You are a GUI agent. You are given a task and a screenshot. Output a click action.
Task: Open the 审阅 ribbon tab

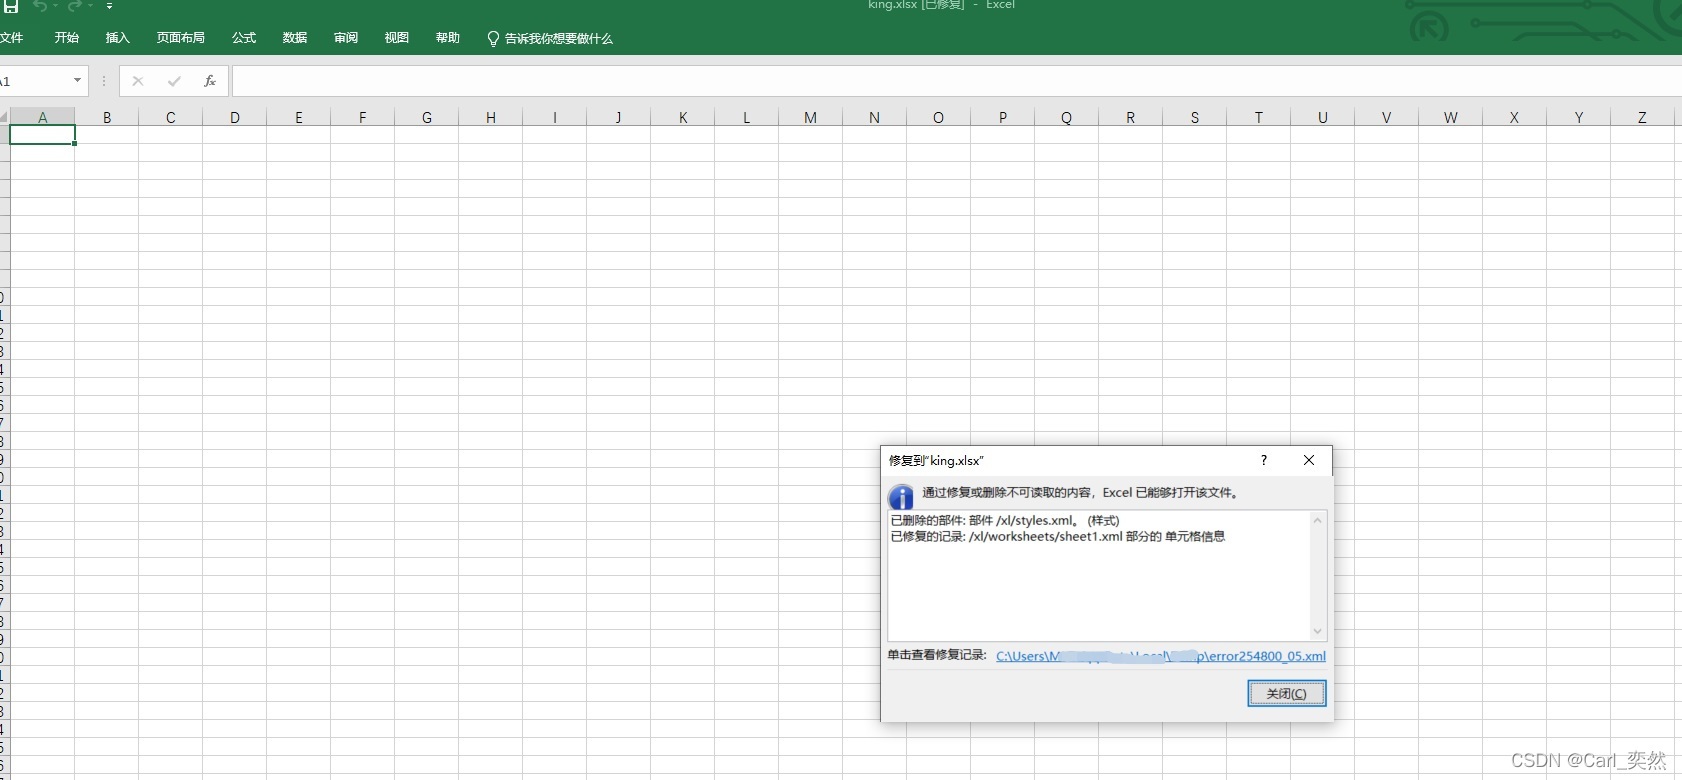[x=346, y=38]
